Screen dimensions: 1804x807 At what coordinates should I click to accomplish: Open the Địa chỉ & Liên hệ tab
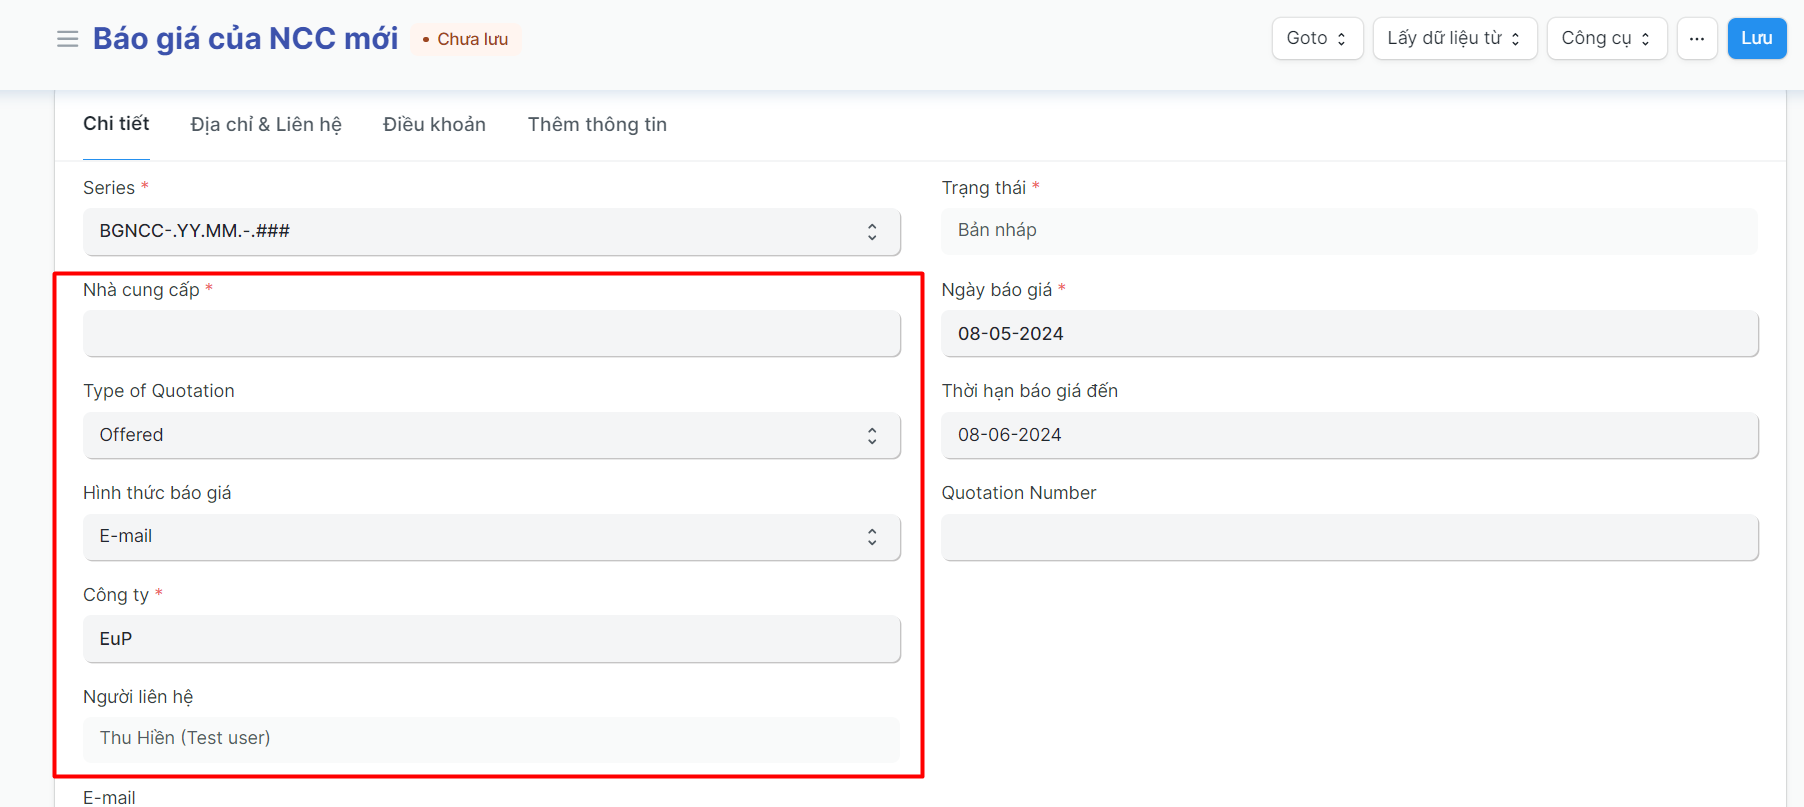[x=266, y=125]
